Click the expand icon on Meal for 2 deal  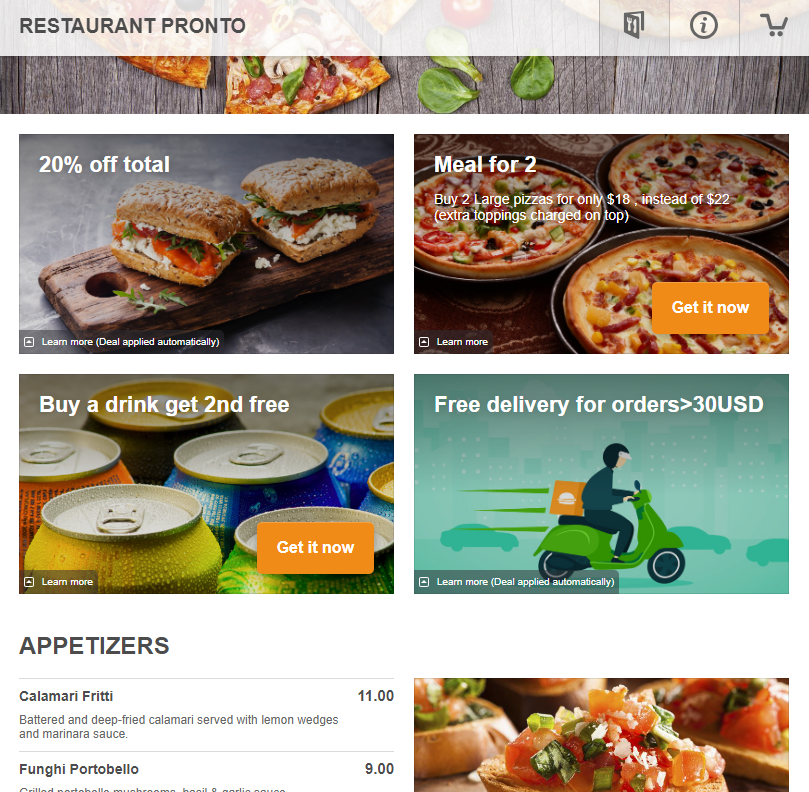pyautogui.click(x=424, y=342)
